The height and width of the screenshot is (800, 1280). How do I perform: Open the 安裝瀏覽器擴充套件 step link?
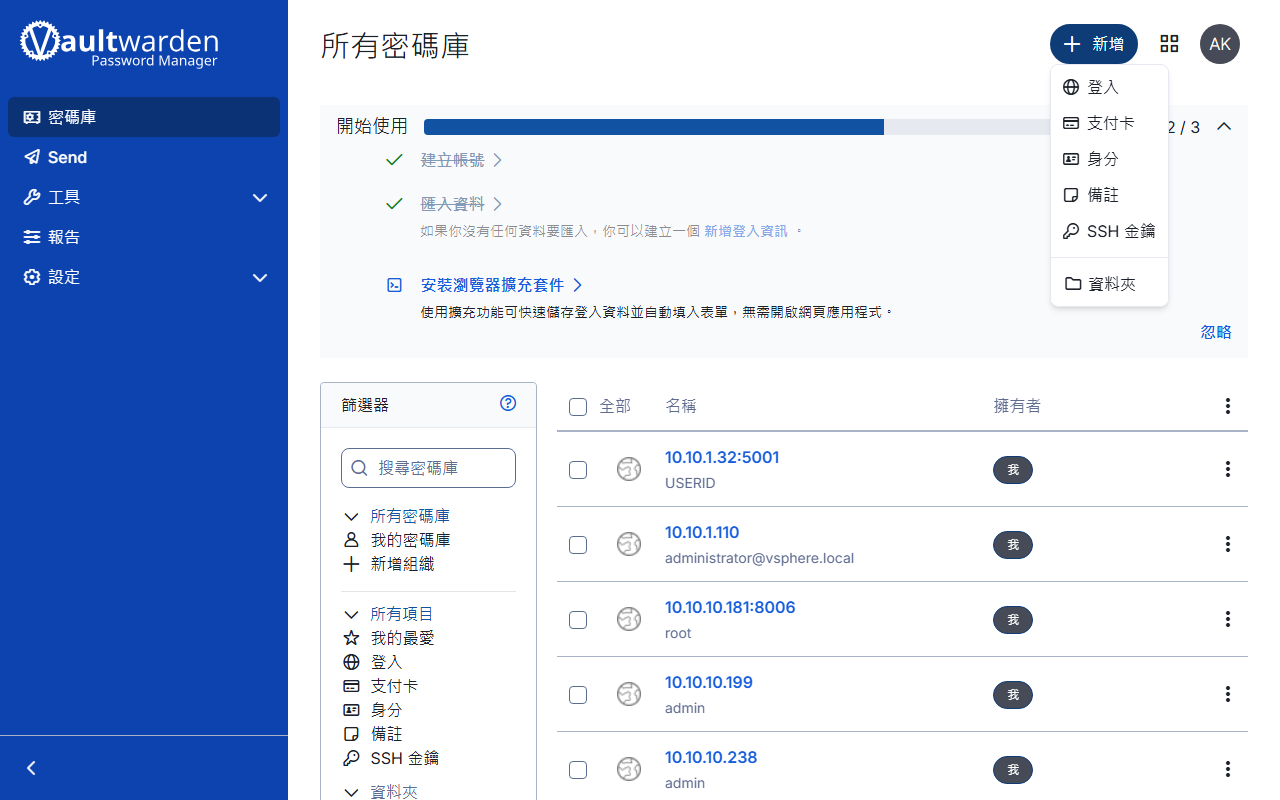point(502,285)
